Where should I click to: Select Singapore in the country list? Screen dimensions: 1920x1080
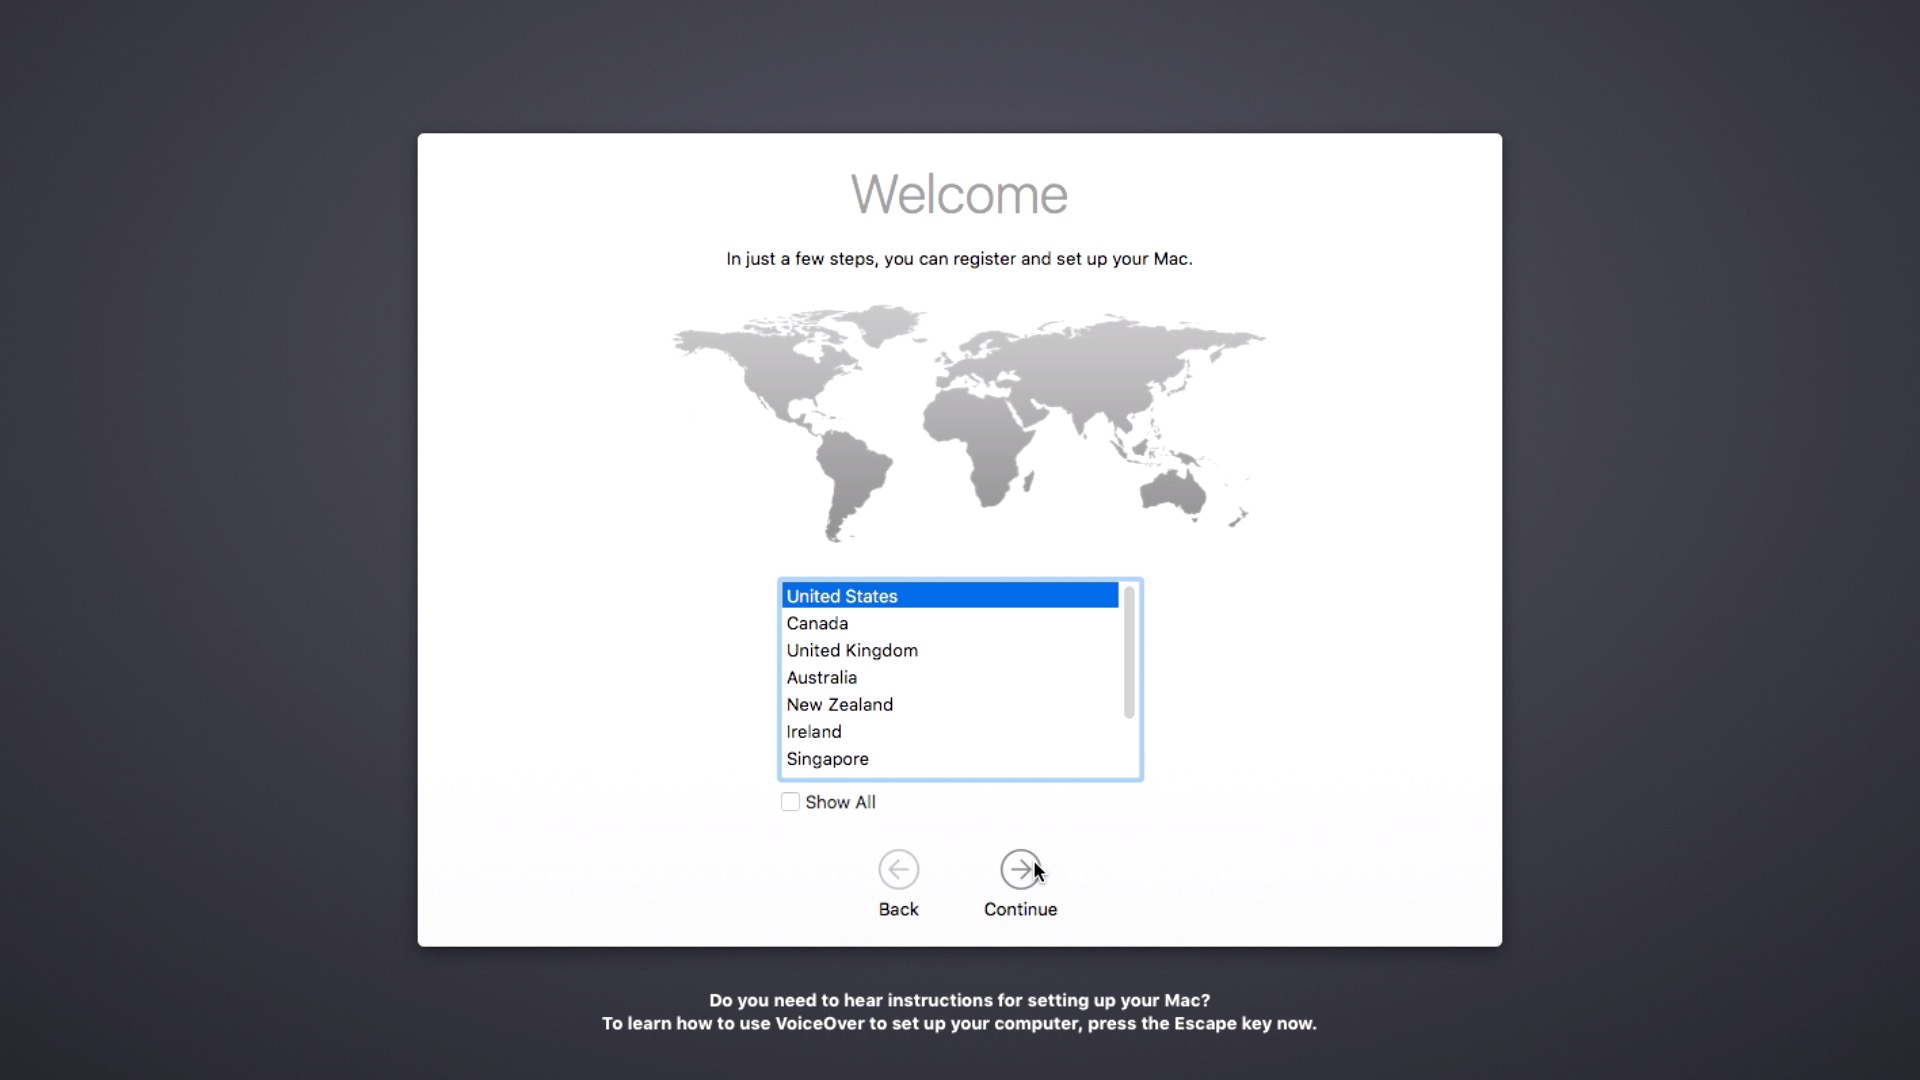pyautogui.click(x=827, y=759)
